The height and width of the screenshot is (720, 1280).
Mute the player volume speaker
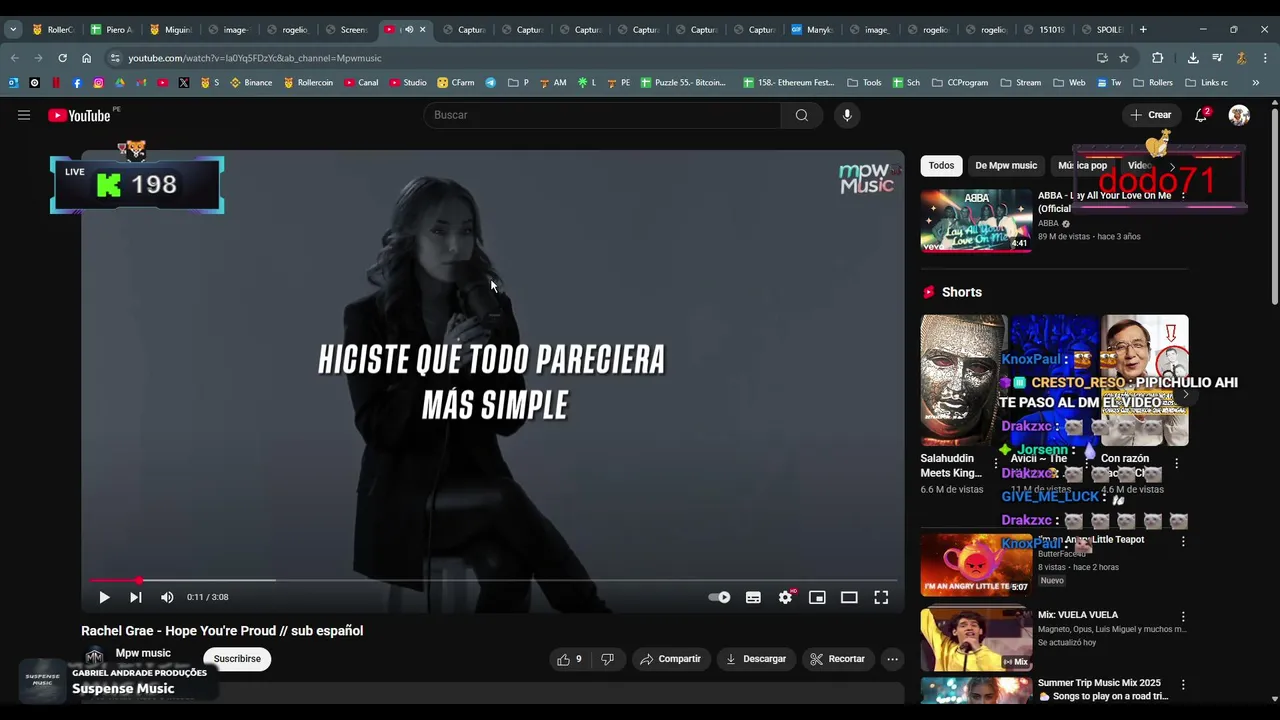(x=167, y=597)
